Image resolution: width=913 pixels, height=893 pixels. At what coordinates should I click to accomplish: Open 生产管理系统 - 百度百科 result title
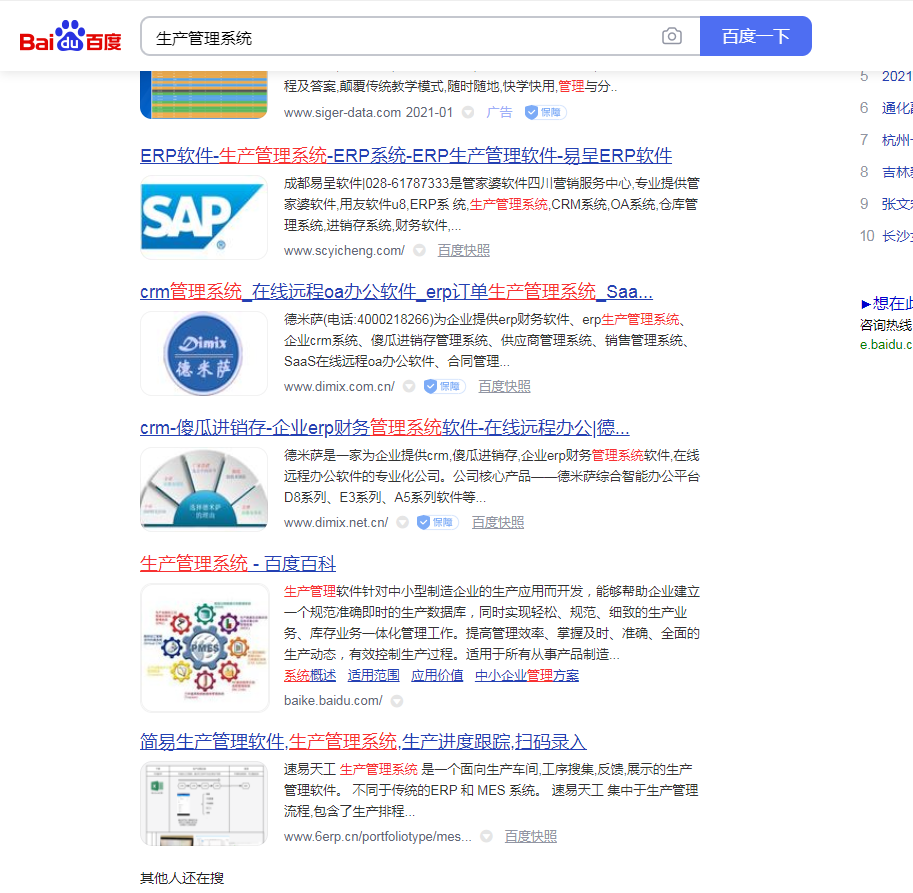click(x=238, y=564)
